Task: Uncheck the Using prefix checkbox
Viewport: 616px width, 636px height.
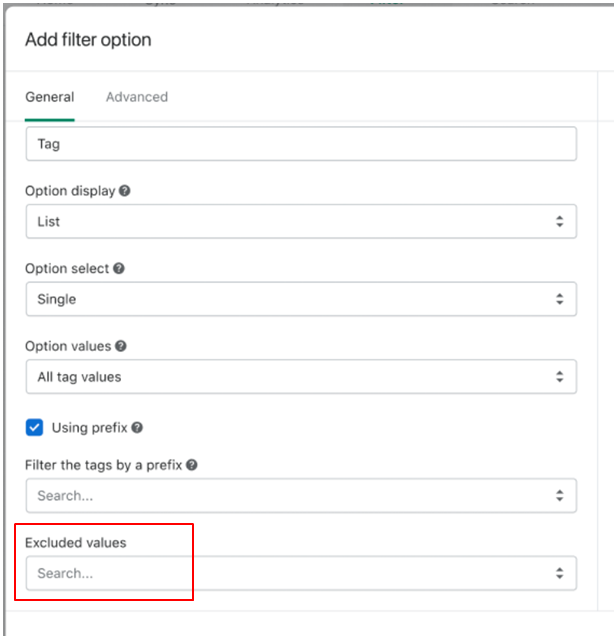Action: click(x=35, y=428)
